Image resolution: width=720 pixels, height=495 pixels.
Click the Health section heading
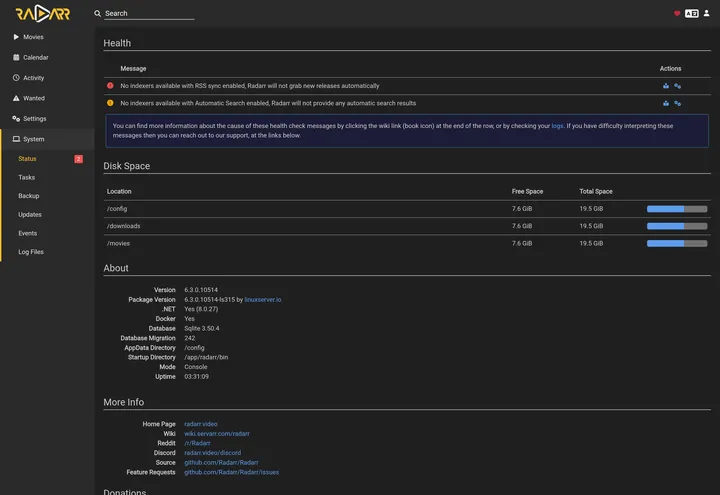pos(117,43)
